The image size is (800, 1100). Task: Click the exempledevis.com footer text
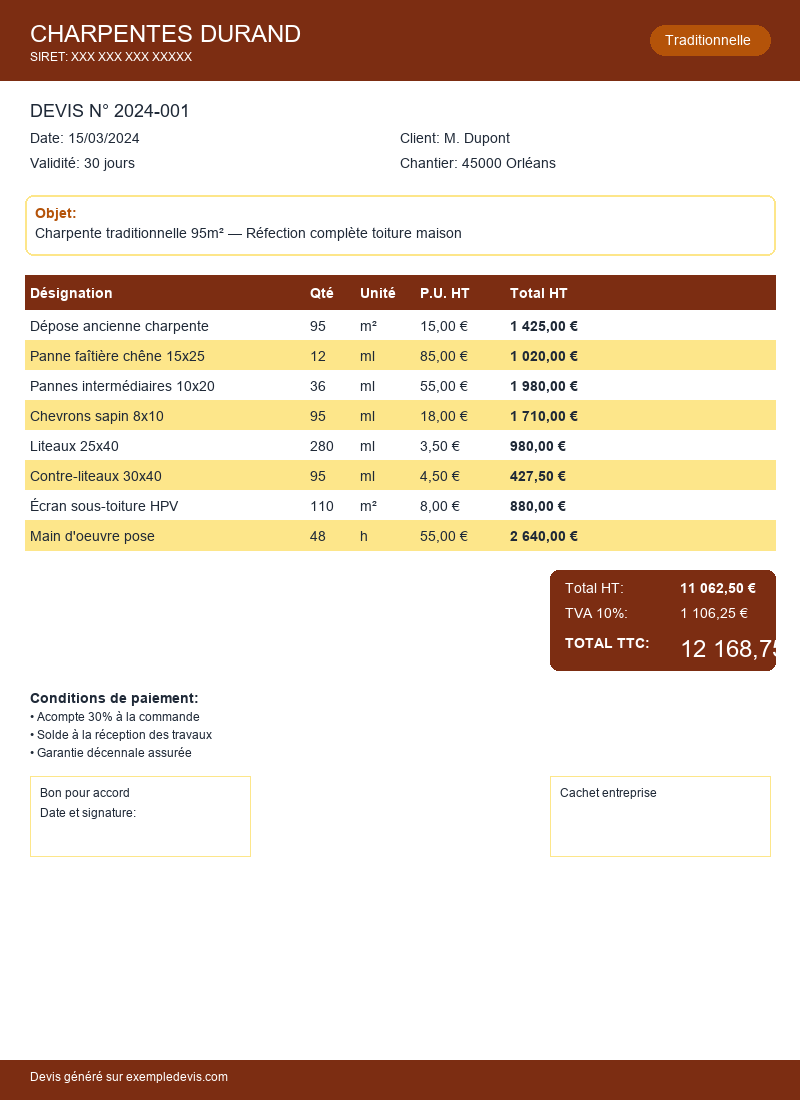tap(129, 1077)
